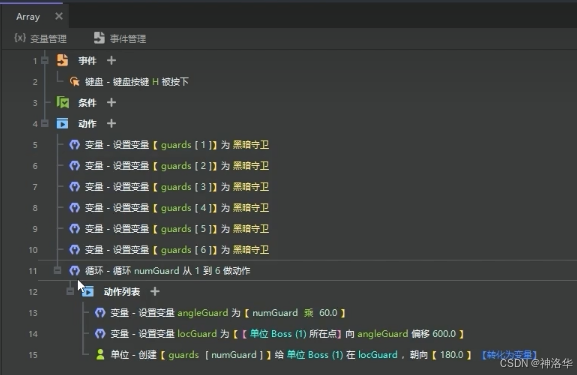The width and height of the screenshot is (577, 375).
Task: Click 单位 Boss (1) on row 15
Action: coord(315,355)
